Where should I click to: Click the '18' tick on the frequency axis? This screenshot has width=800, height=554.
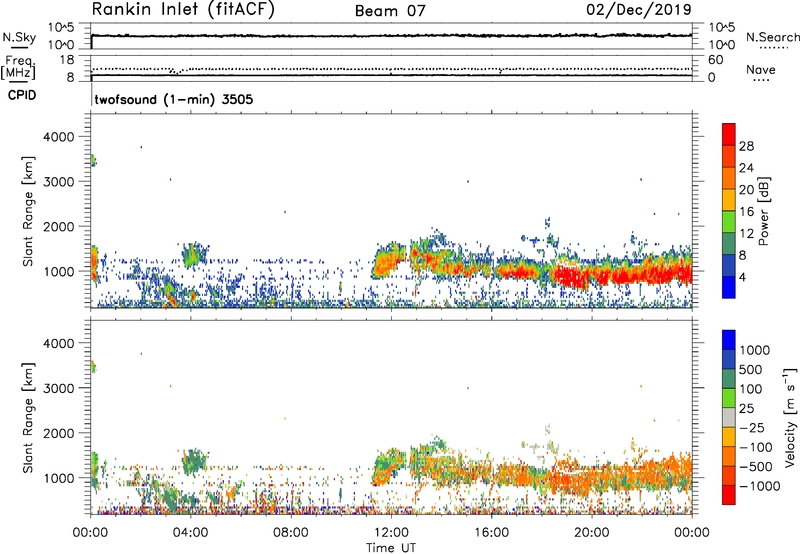click(67, 60)
